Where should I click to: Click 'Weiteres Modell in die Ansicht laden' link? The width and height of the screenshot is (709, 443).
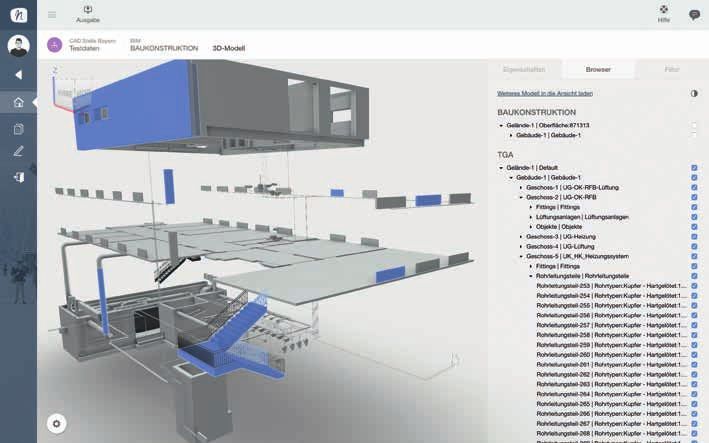[x=545, y=93]
